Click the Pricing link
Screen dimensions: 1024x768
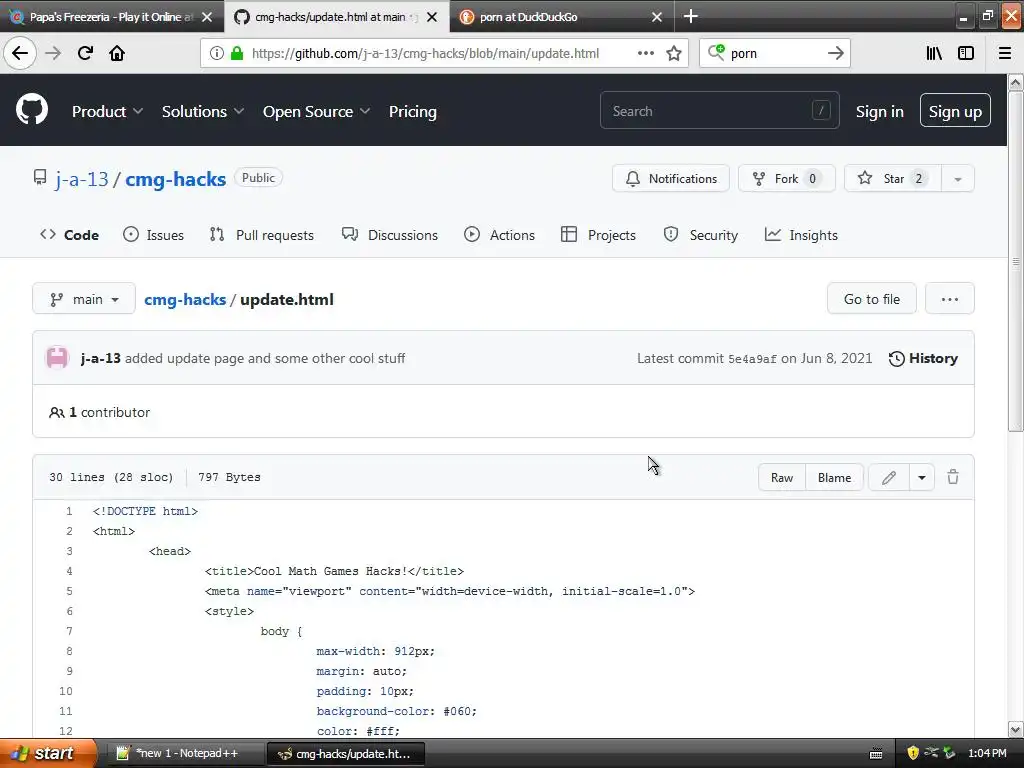413,112
